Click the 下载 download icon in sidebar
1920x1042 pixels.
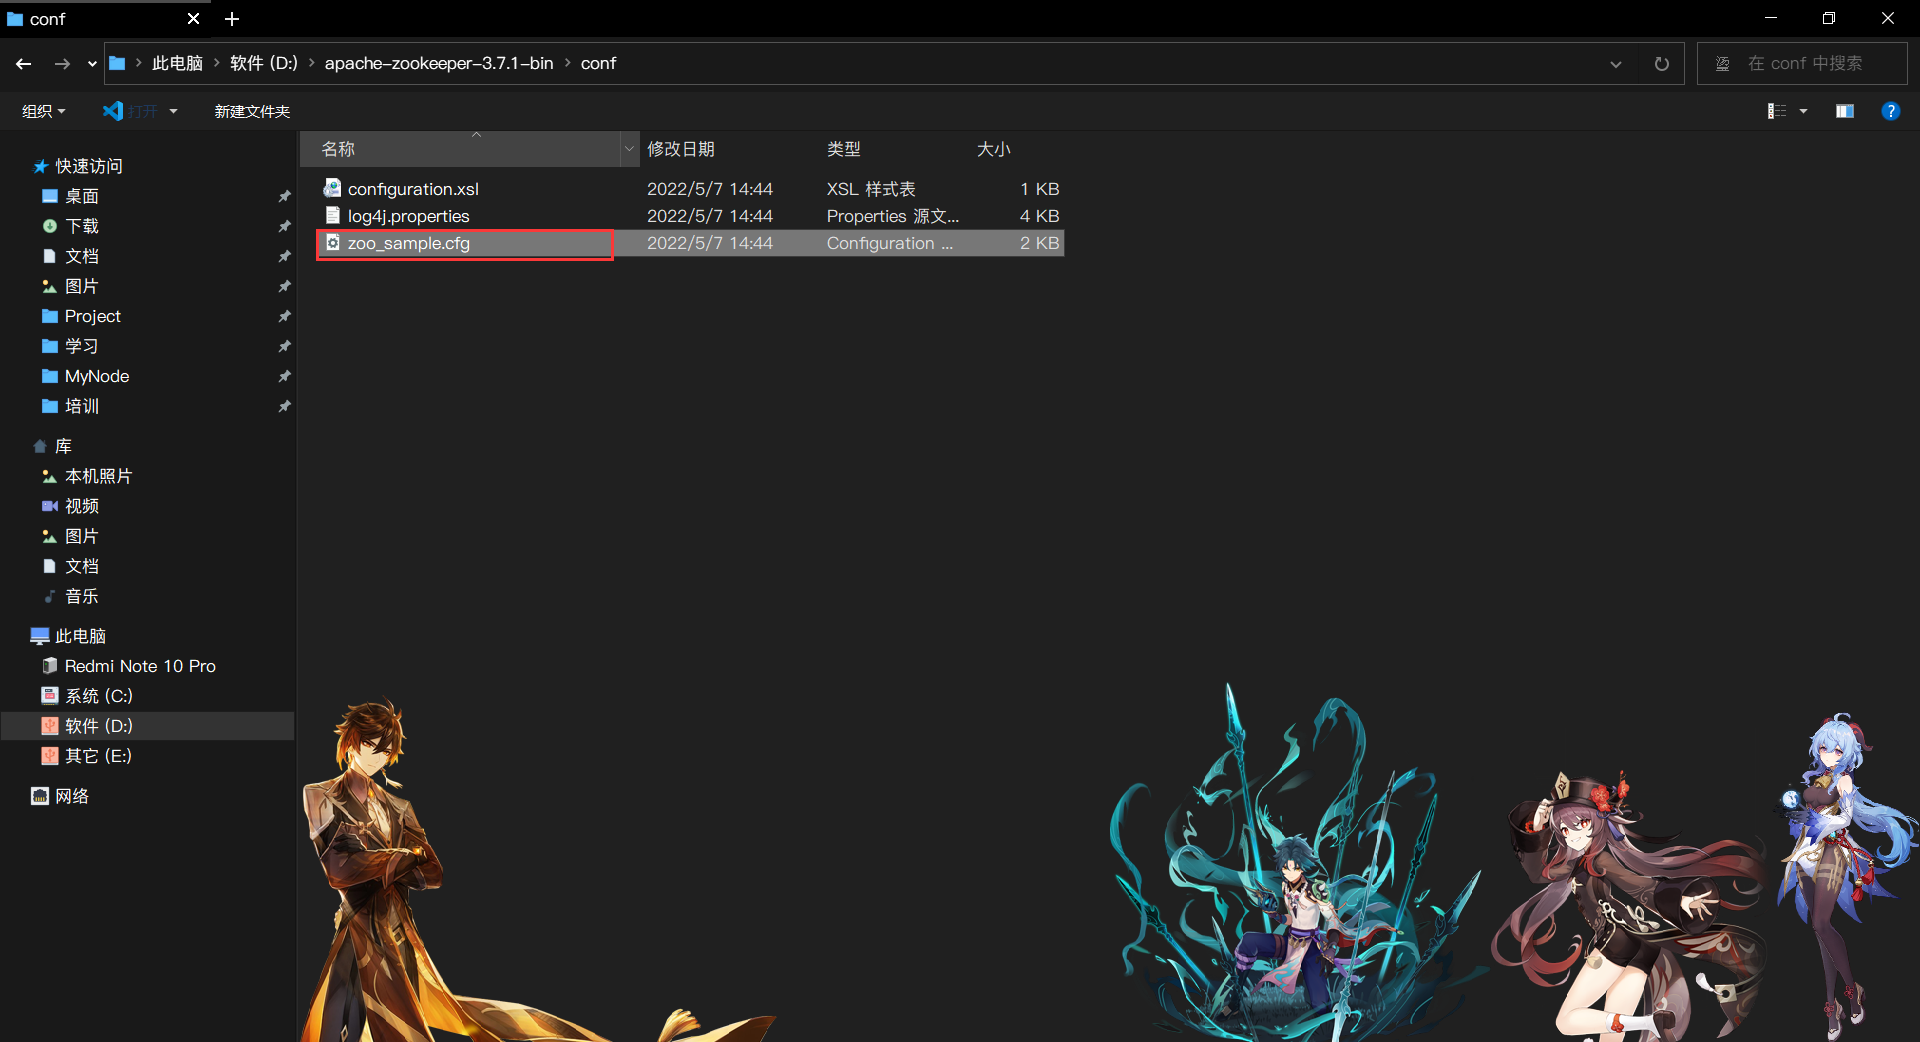(x=49, y=226)
